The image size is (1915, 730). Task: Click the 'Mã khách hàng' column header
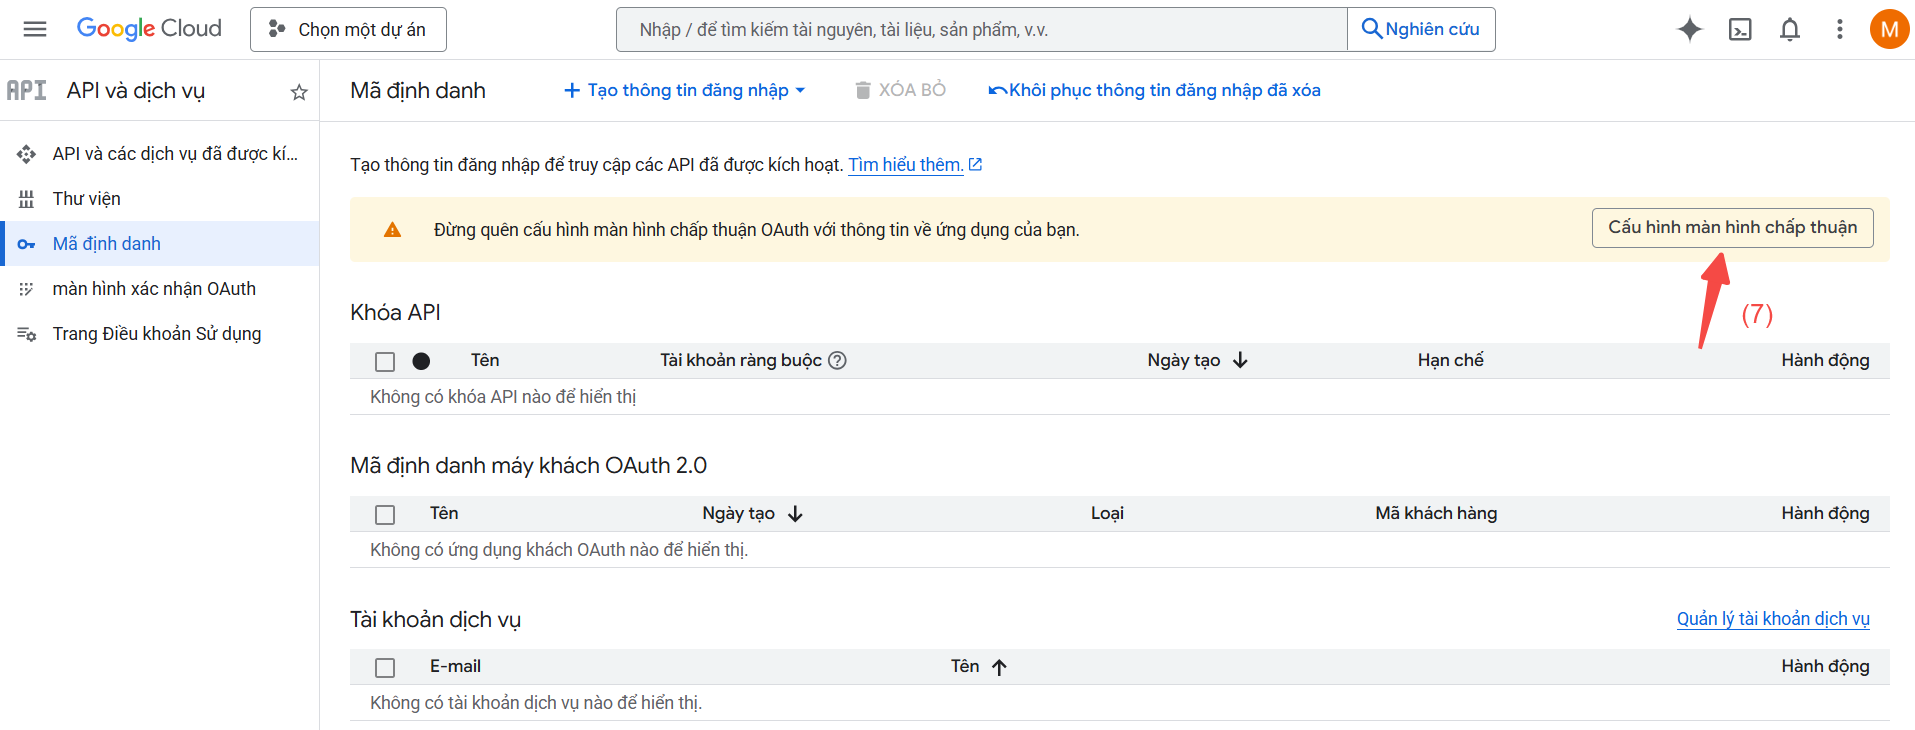coord(1436,513)
